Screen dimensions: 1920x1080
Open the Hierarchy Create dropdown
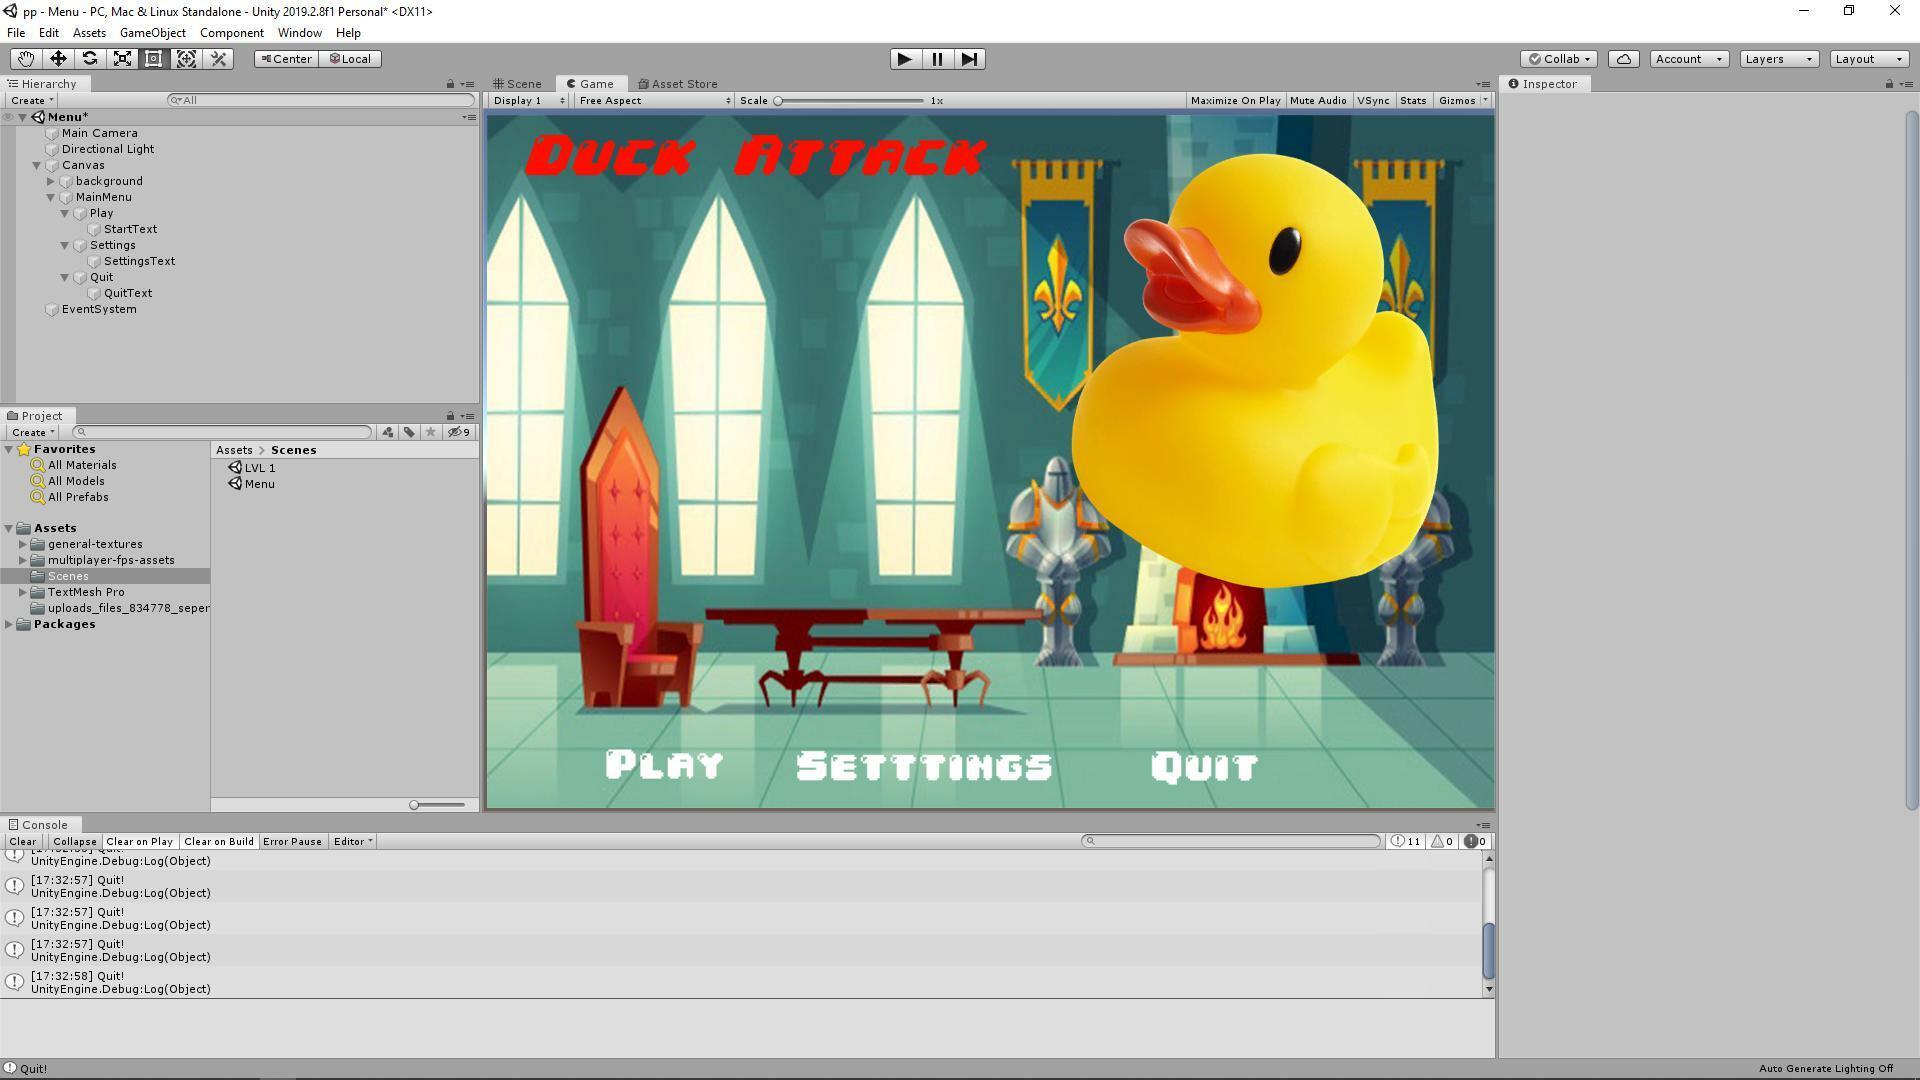(x=32, y=101)
